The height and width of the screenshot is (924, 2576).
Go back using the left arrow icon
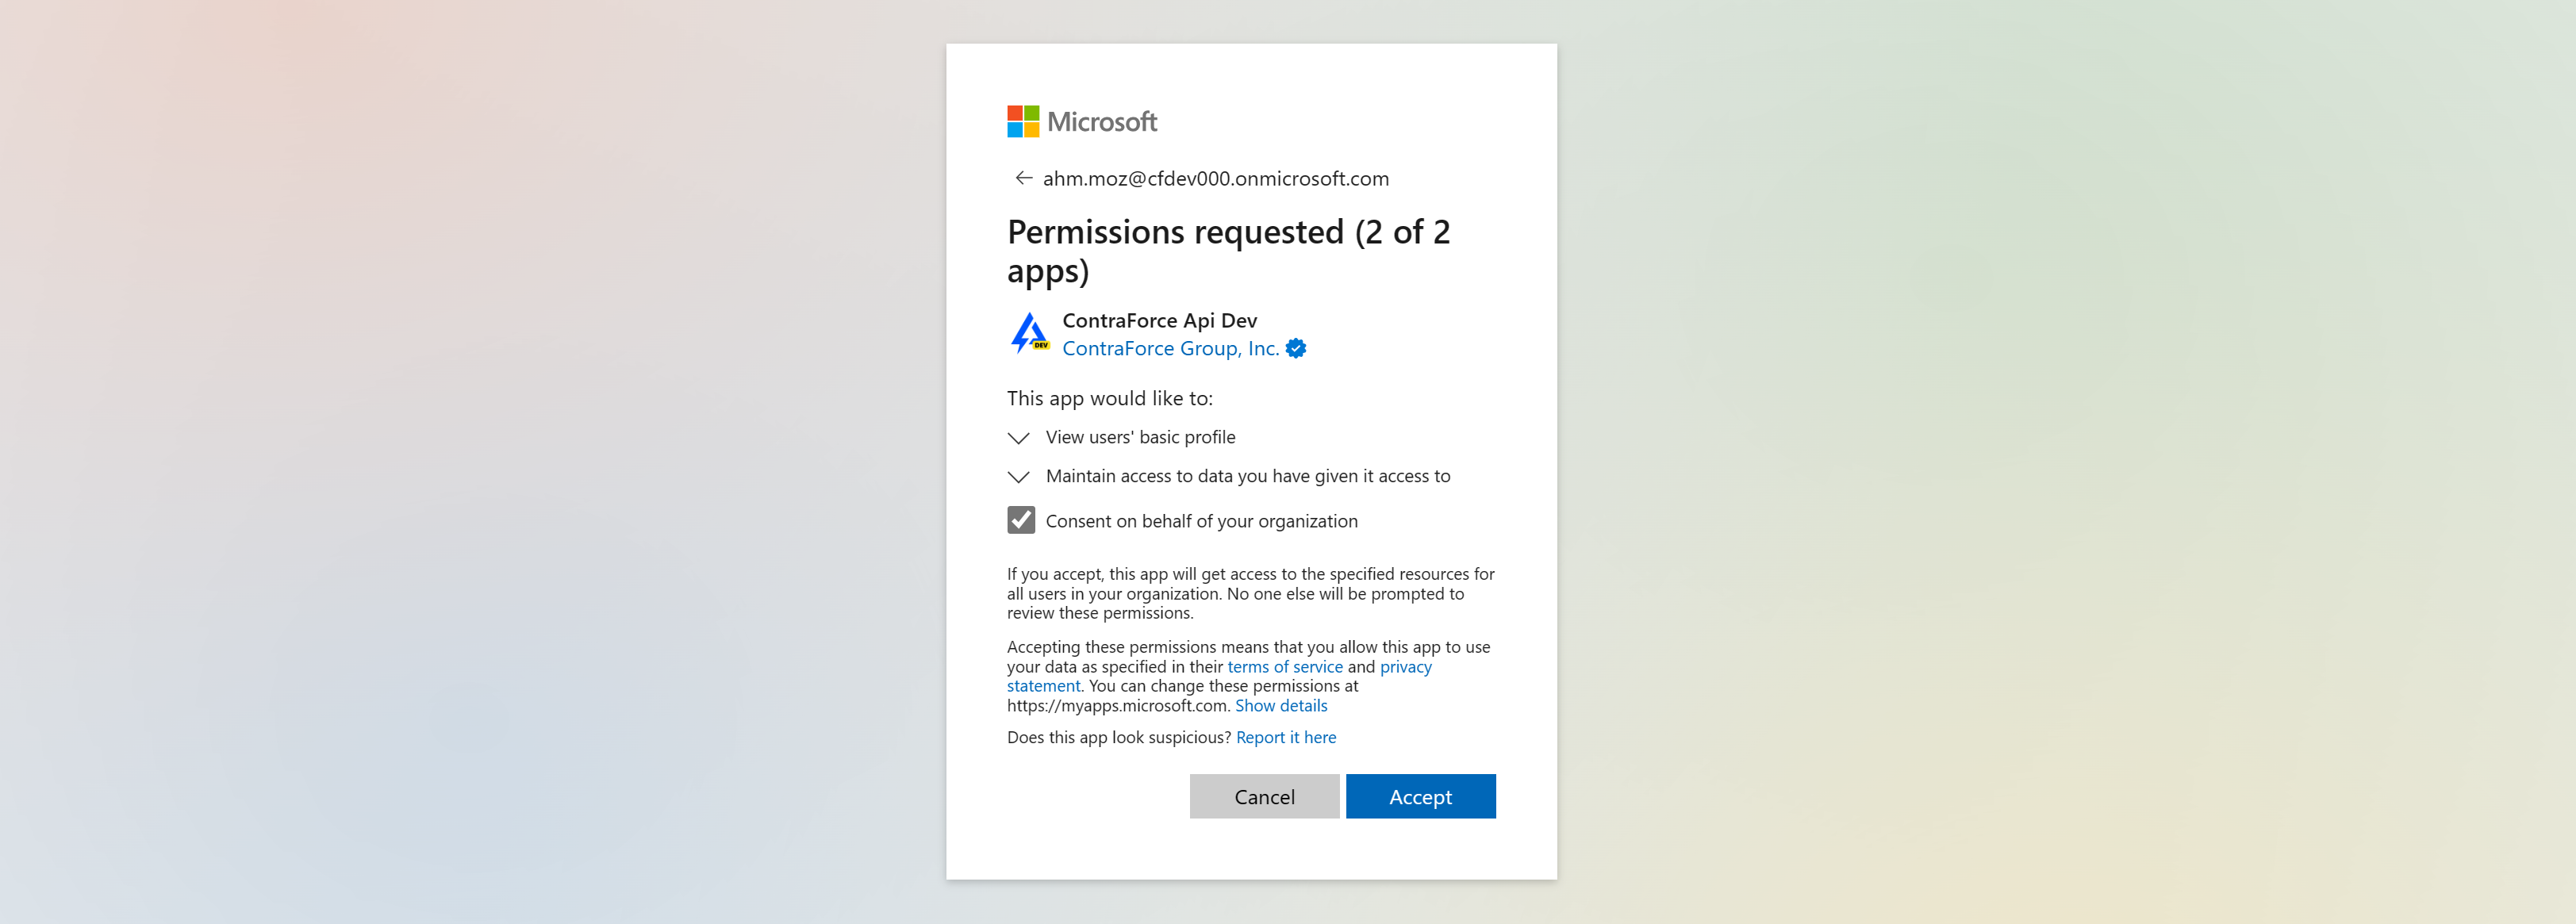[x=1023, y=178]
